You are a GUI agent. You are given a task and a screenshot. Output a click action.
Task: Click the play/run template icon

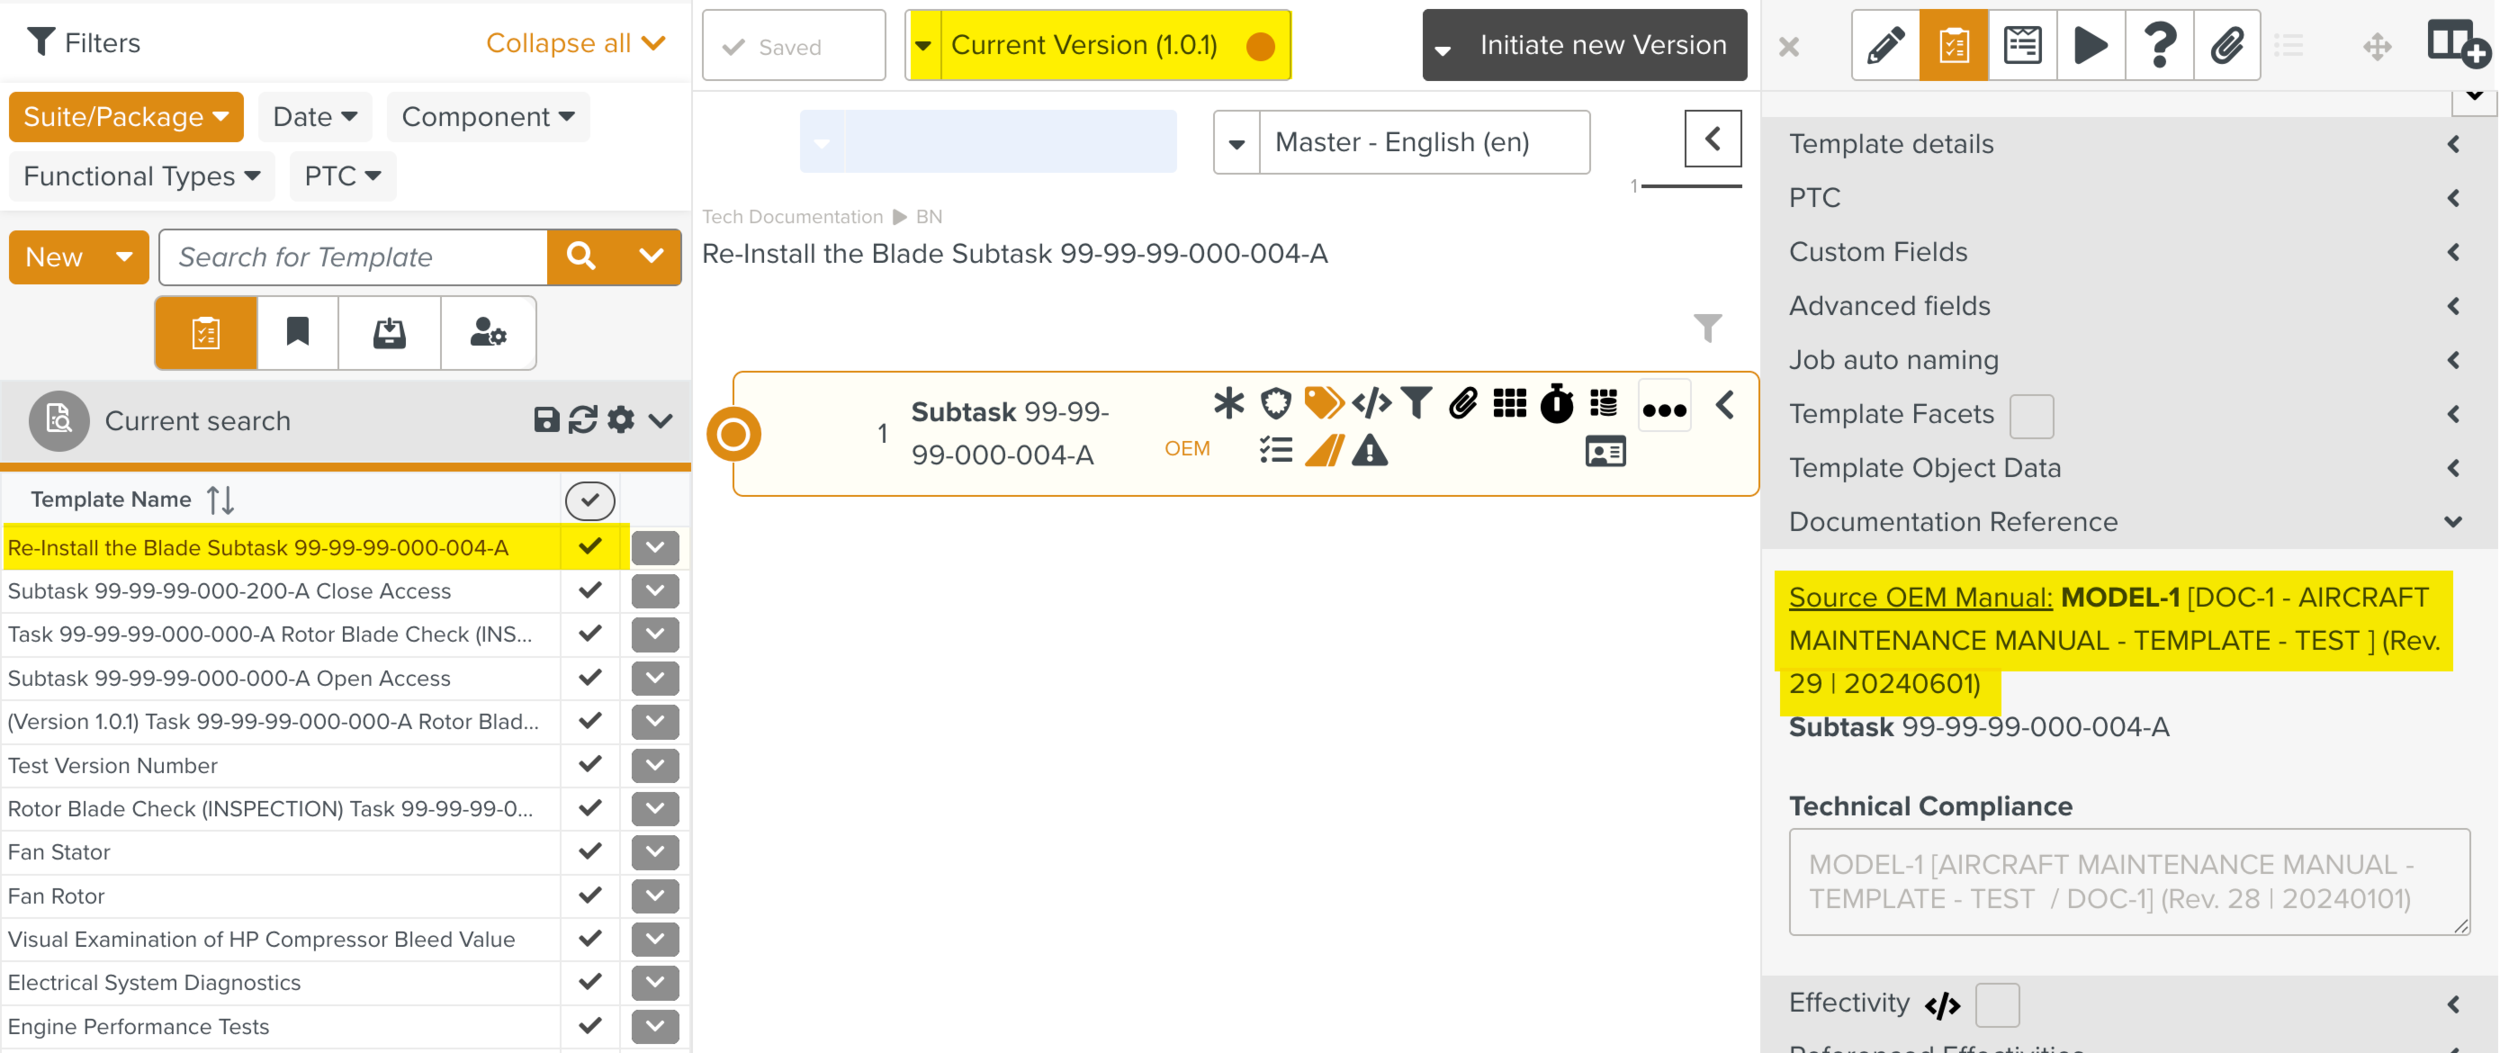pos(2090,45)
